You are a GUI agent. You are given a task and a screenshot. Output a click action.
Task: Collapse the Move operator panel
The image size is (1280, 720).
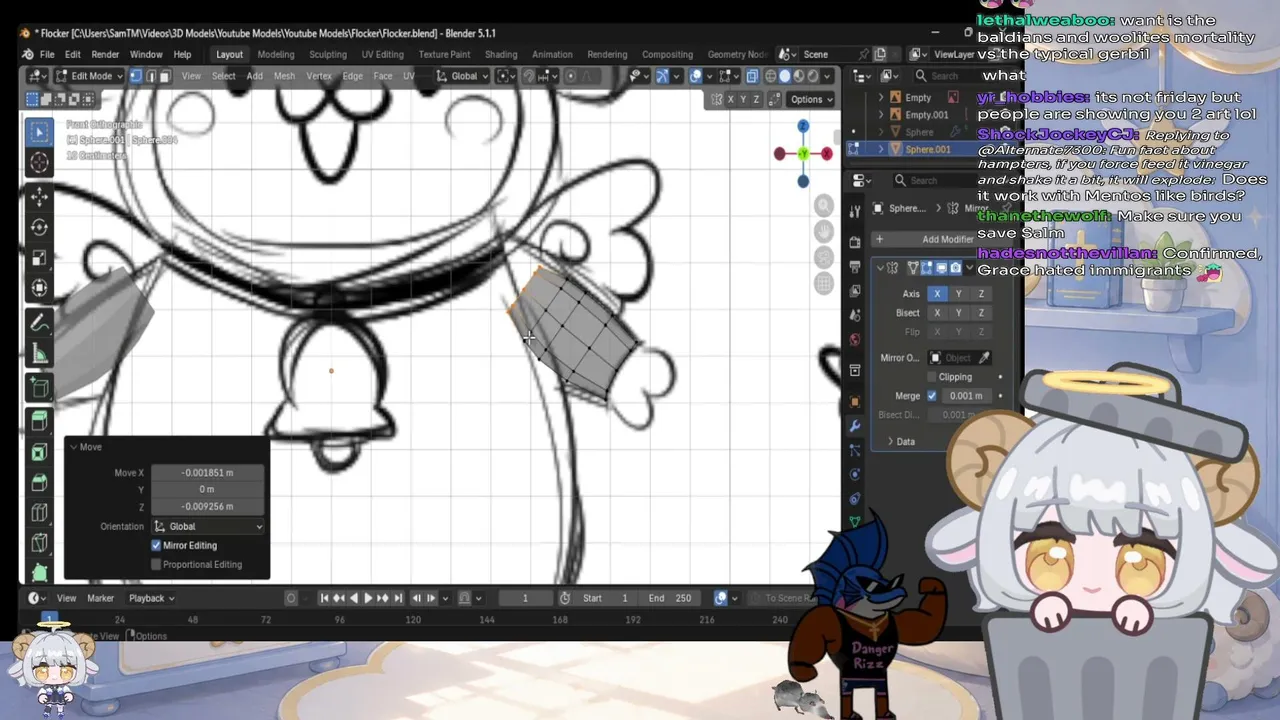point(74,447)
